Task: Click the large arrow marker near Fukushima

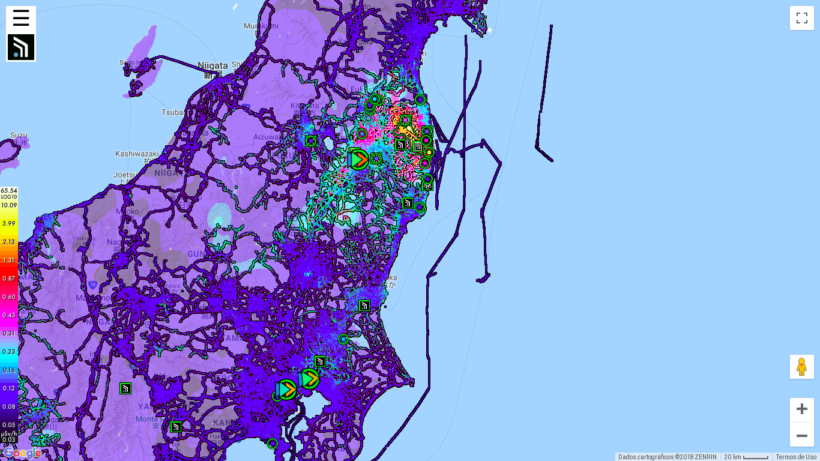Action: tap(358, 159)
